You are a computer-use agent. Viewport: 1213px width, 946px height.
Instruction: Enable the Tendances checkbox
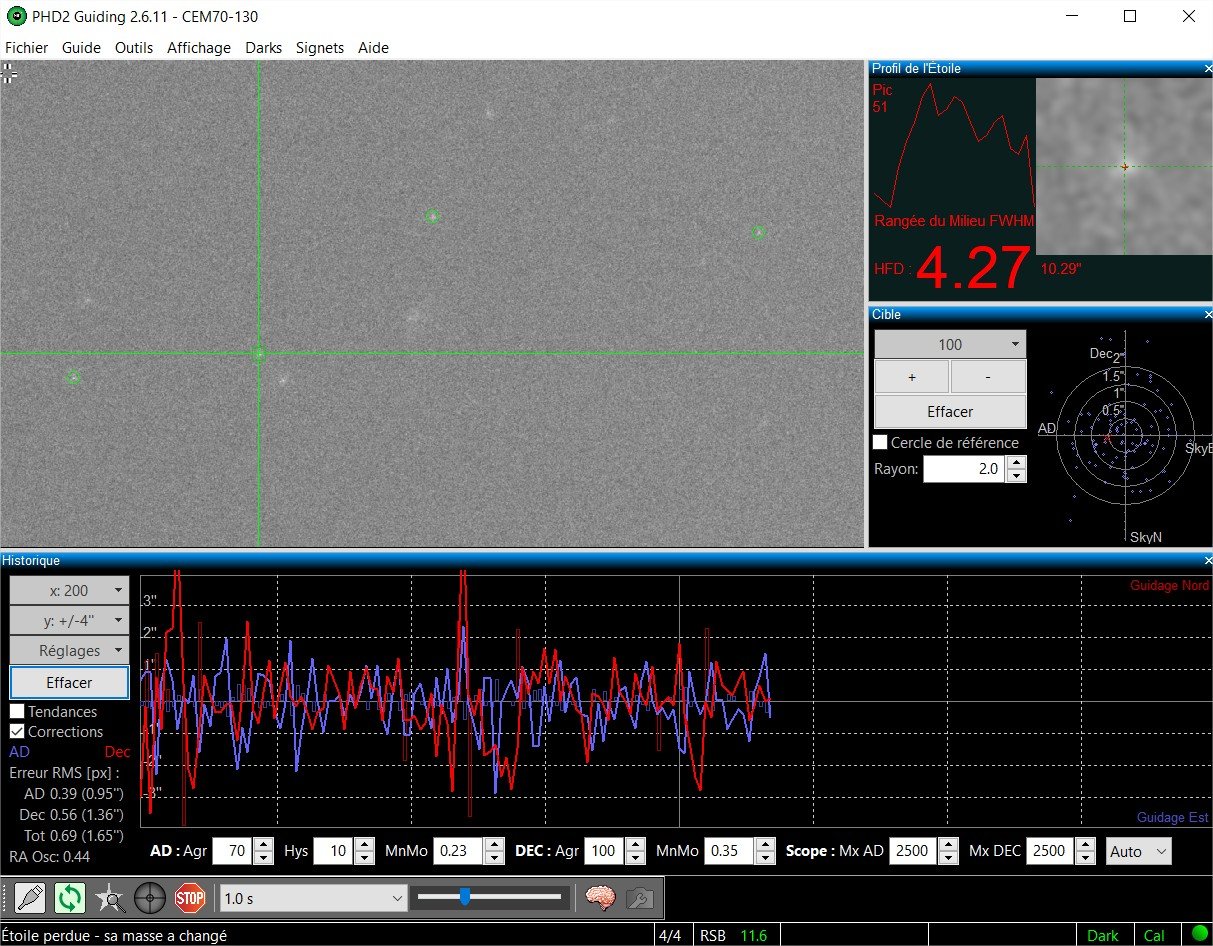(x=17, y=712)
